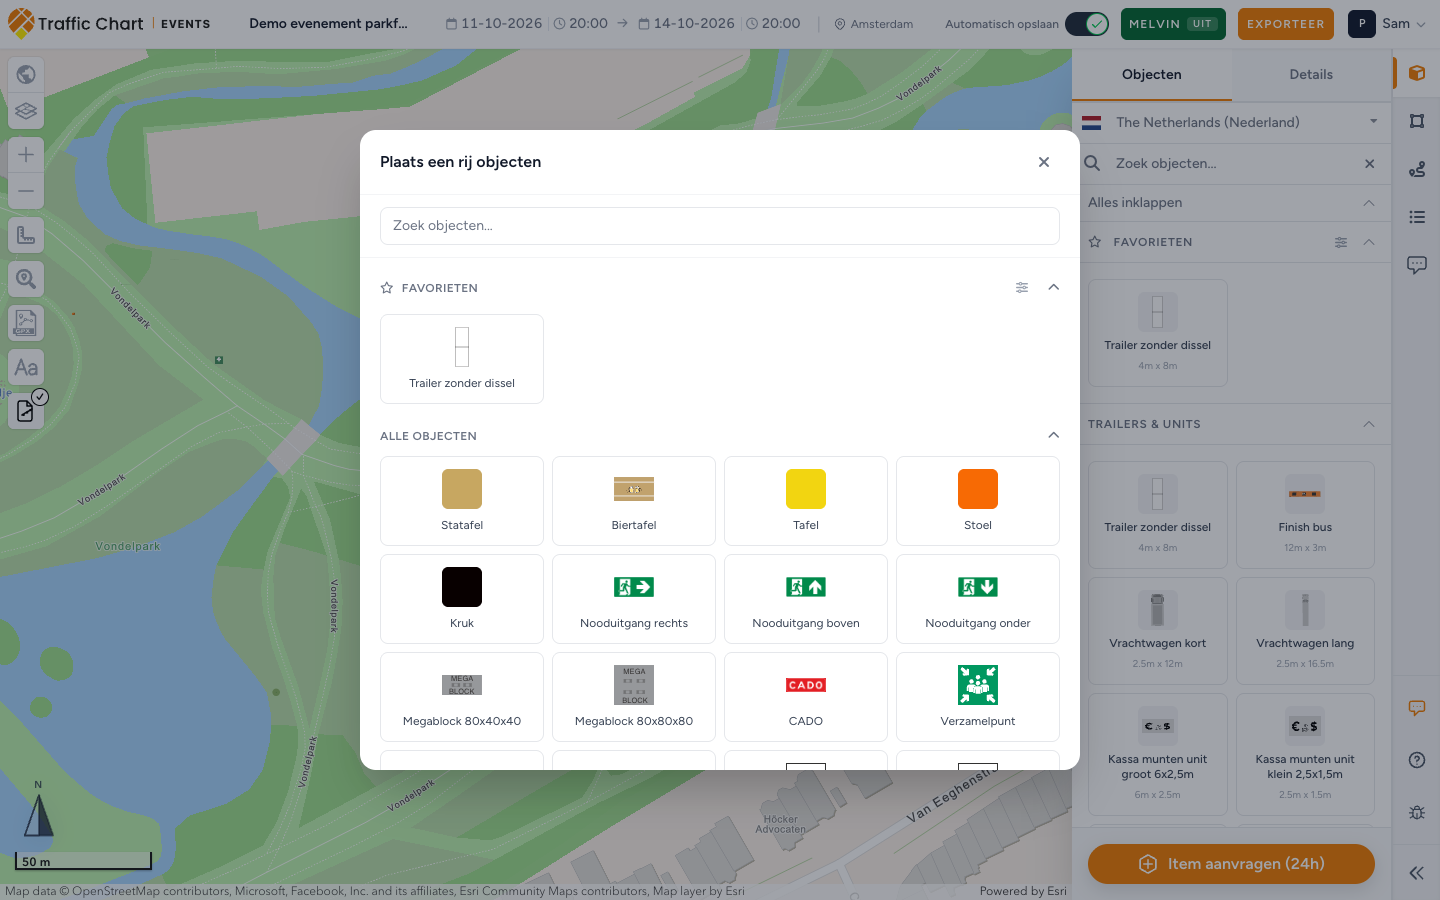
Task: Select the Aa text tool
Action: point(26,367)
